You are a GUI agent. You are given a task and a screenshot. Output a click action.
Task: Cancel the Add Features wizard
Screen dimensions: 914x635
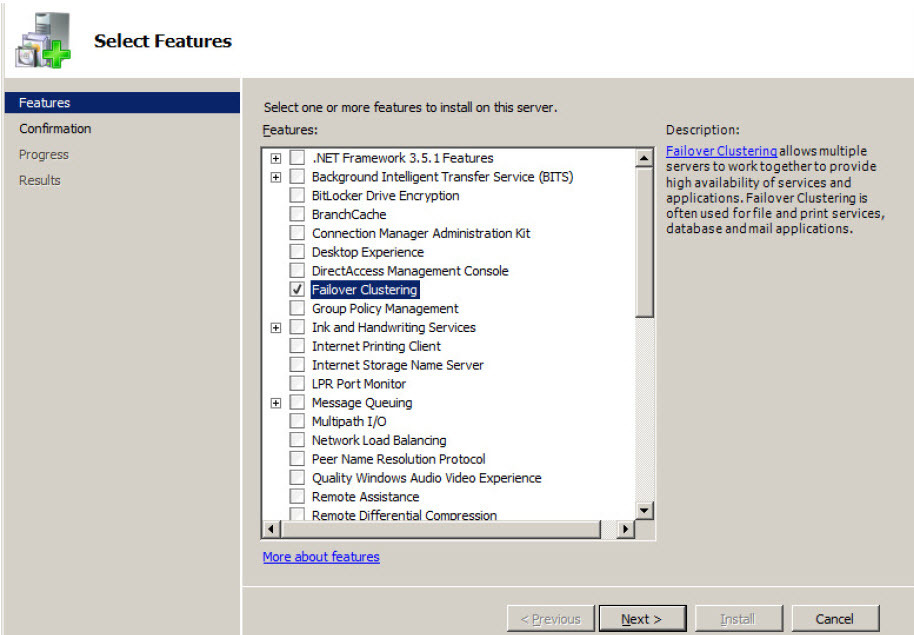click(835, 619)
